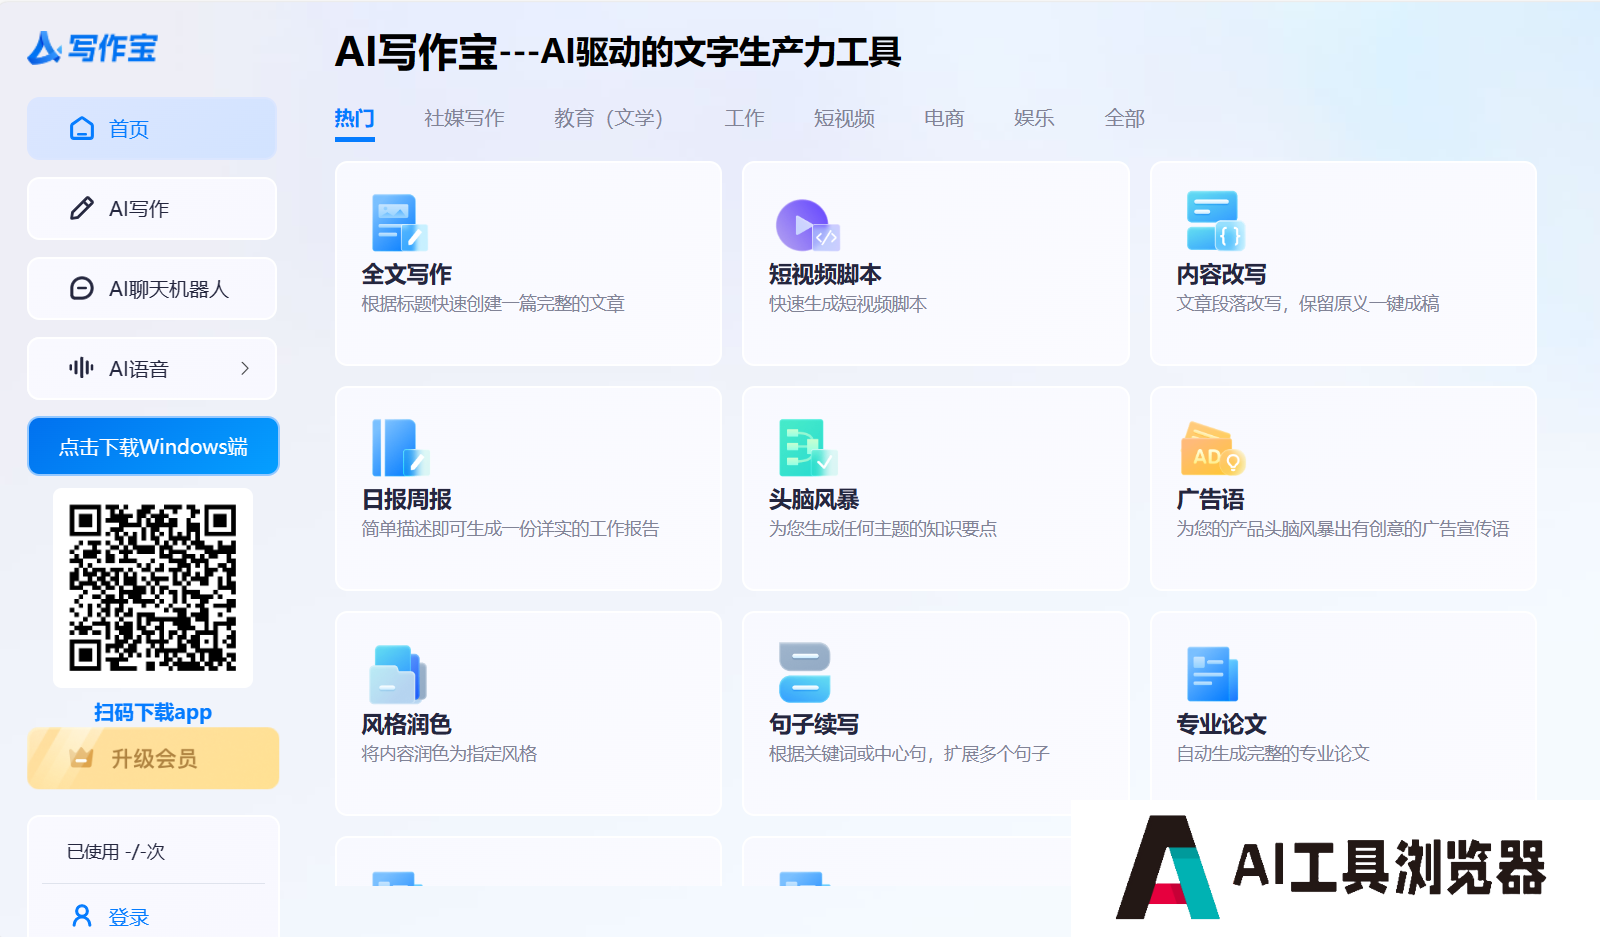
Task: Click the 已使用 -/-次 usage text
Action: tap(116, 852)
